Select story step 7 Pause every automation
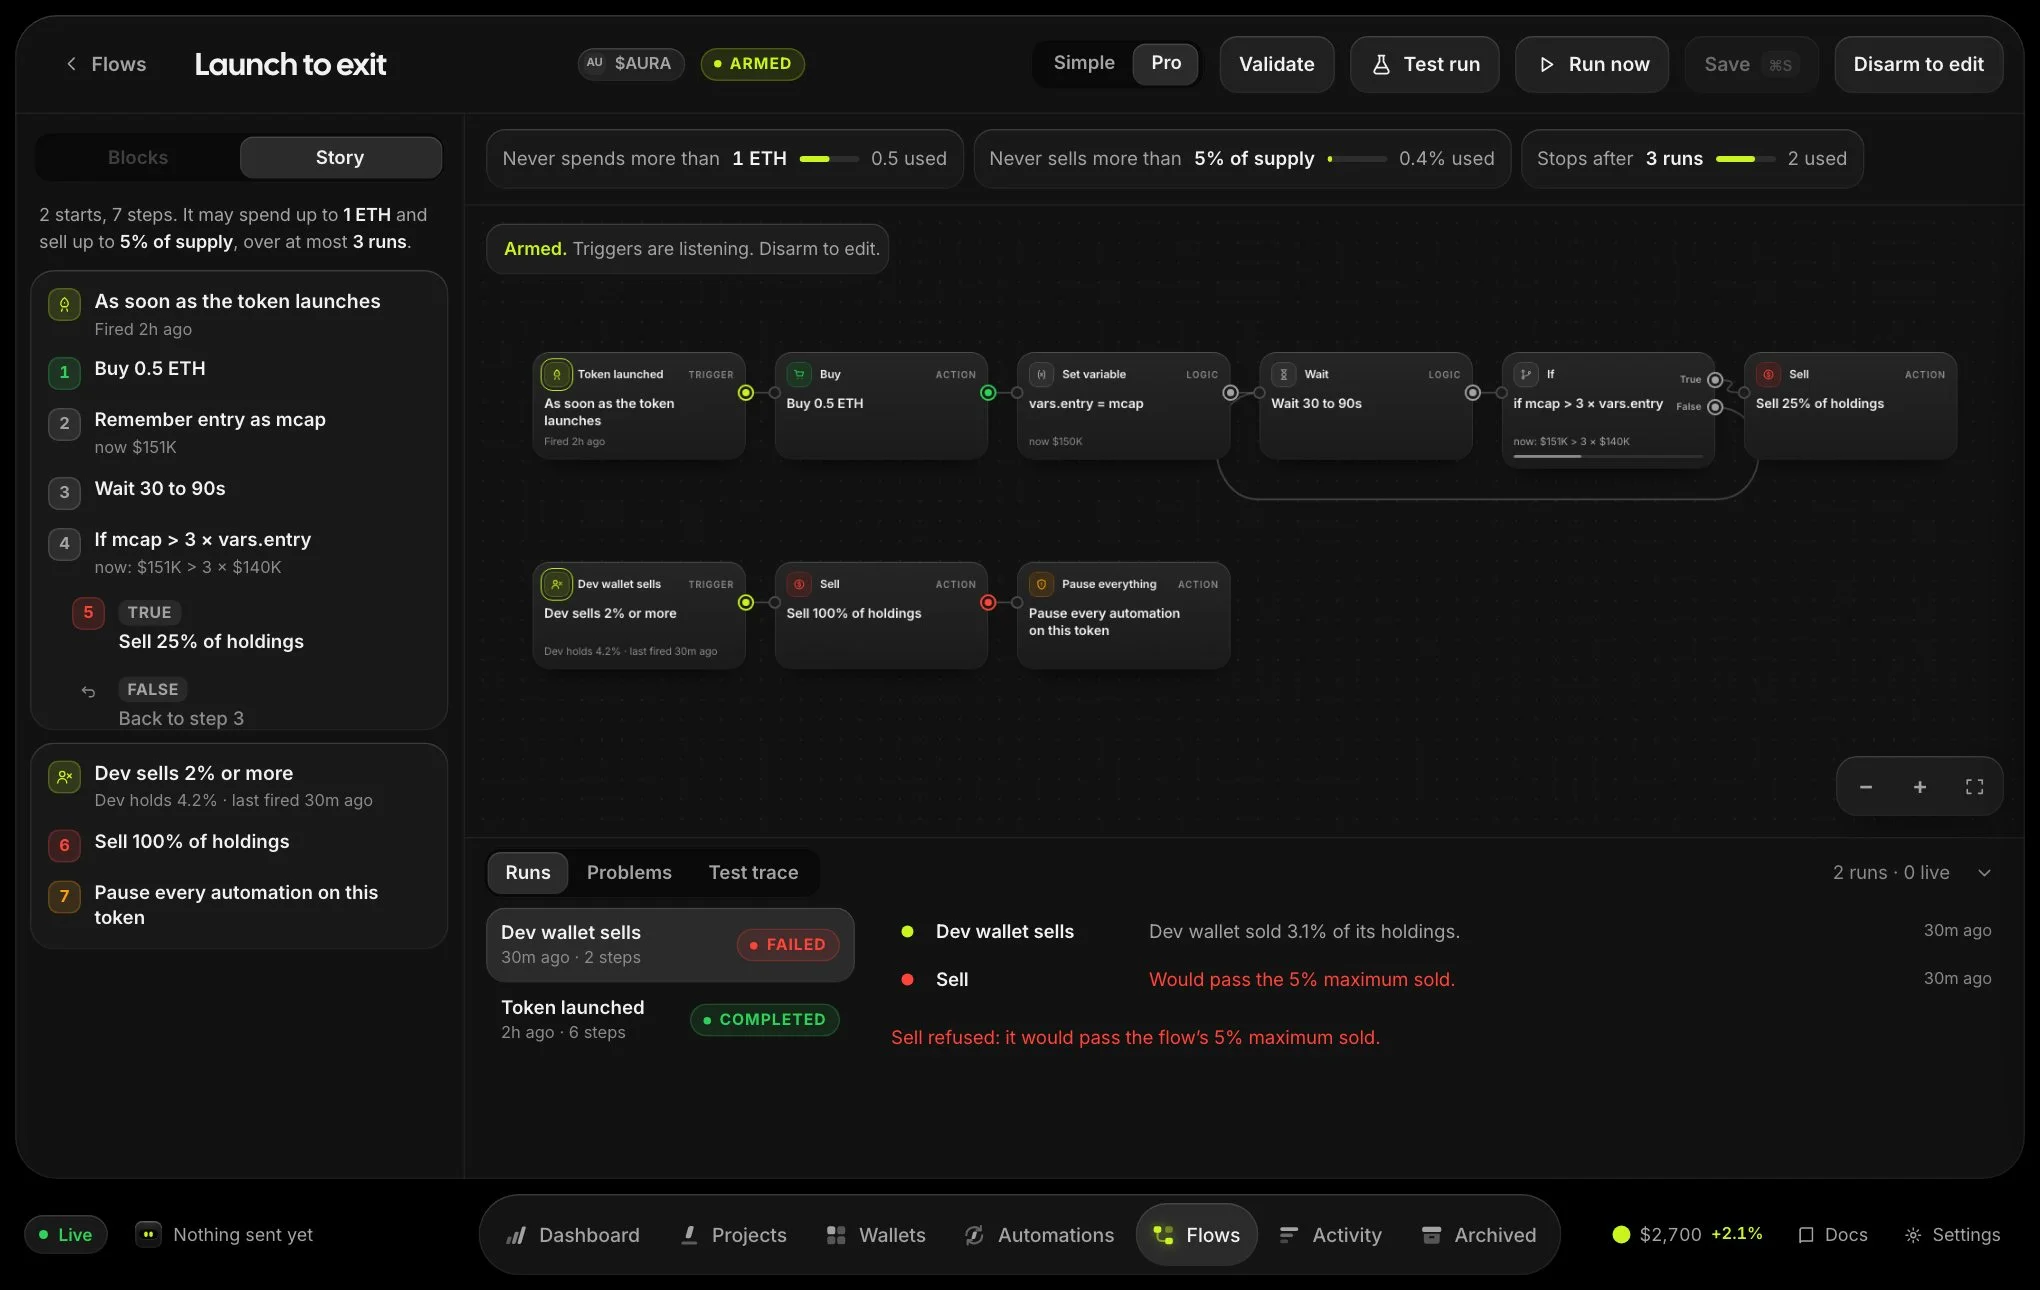Screen dimensions: 2040x1290 238,904
